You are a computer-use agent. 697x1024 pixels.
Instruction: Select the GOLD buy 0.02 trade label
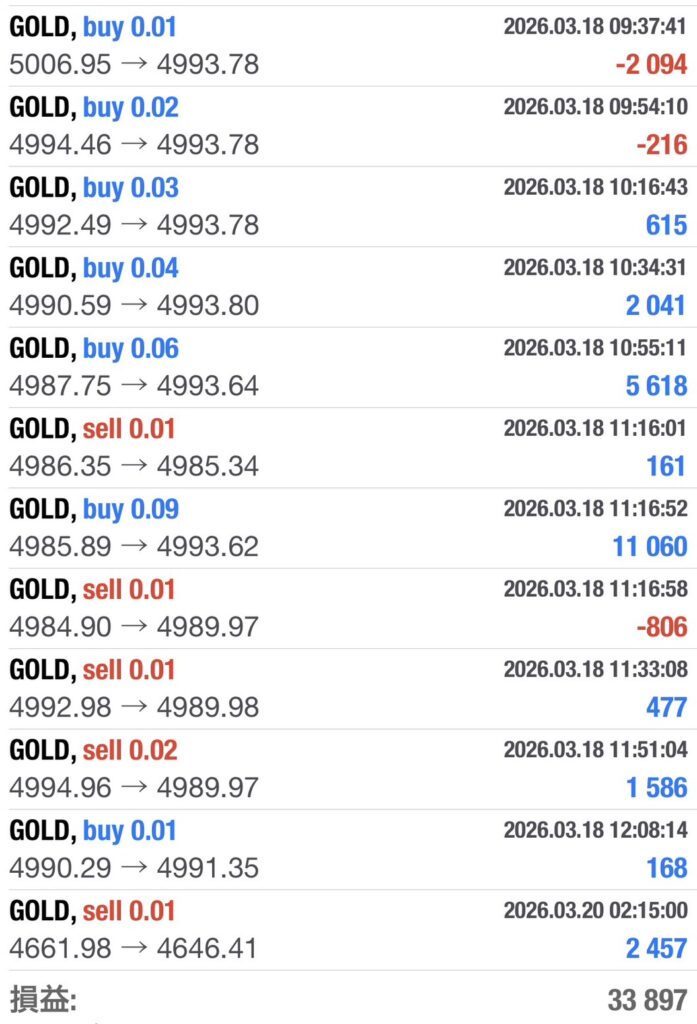94,107
